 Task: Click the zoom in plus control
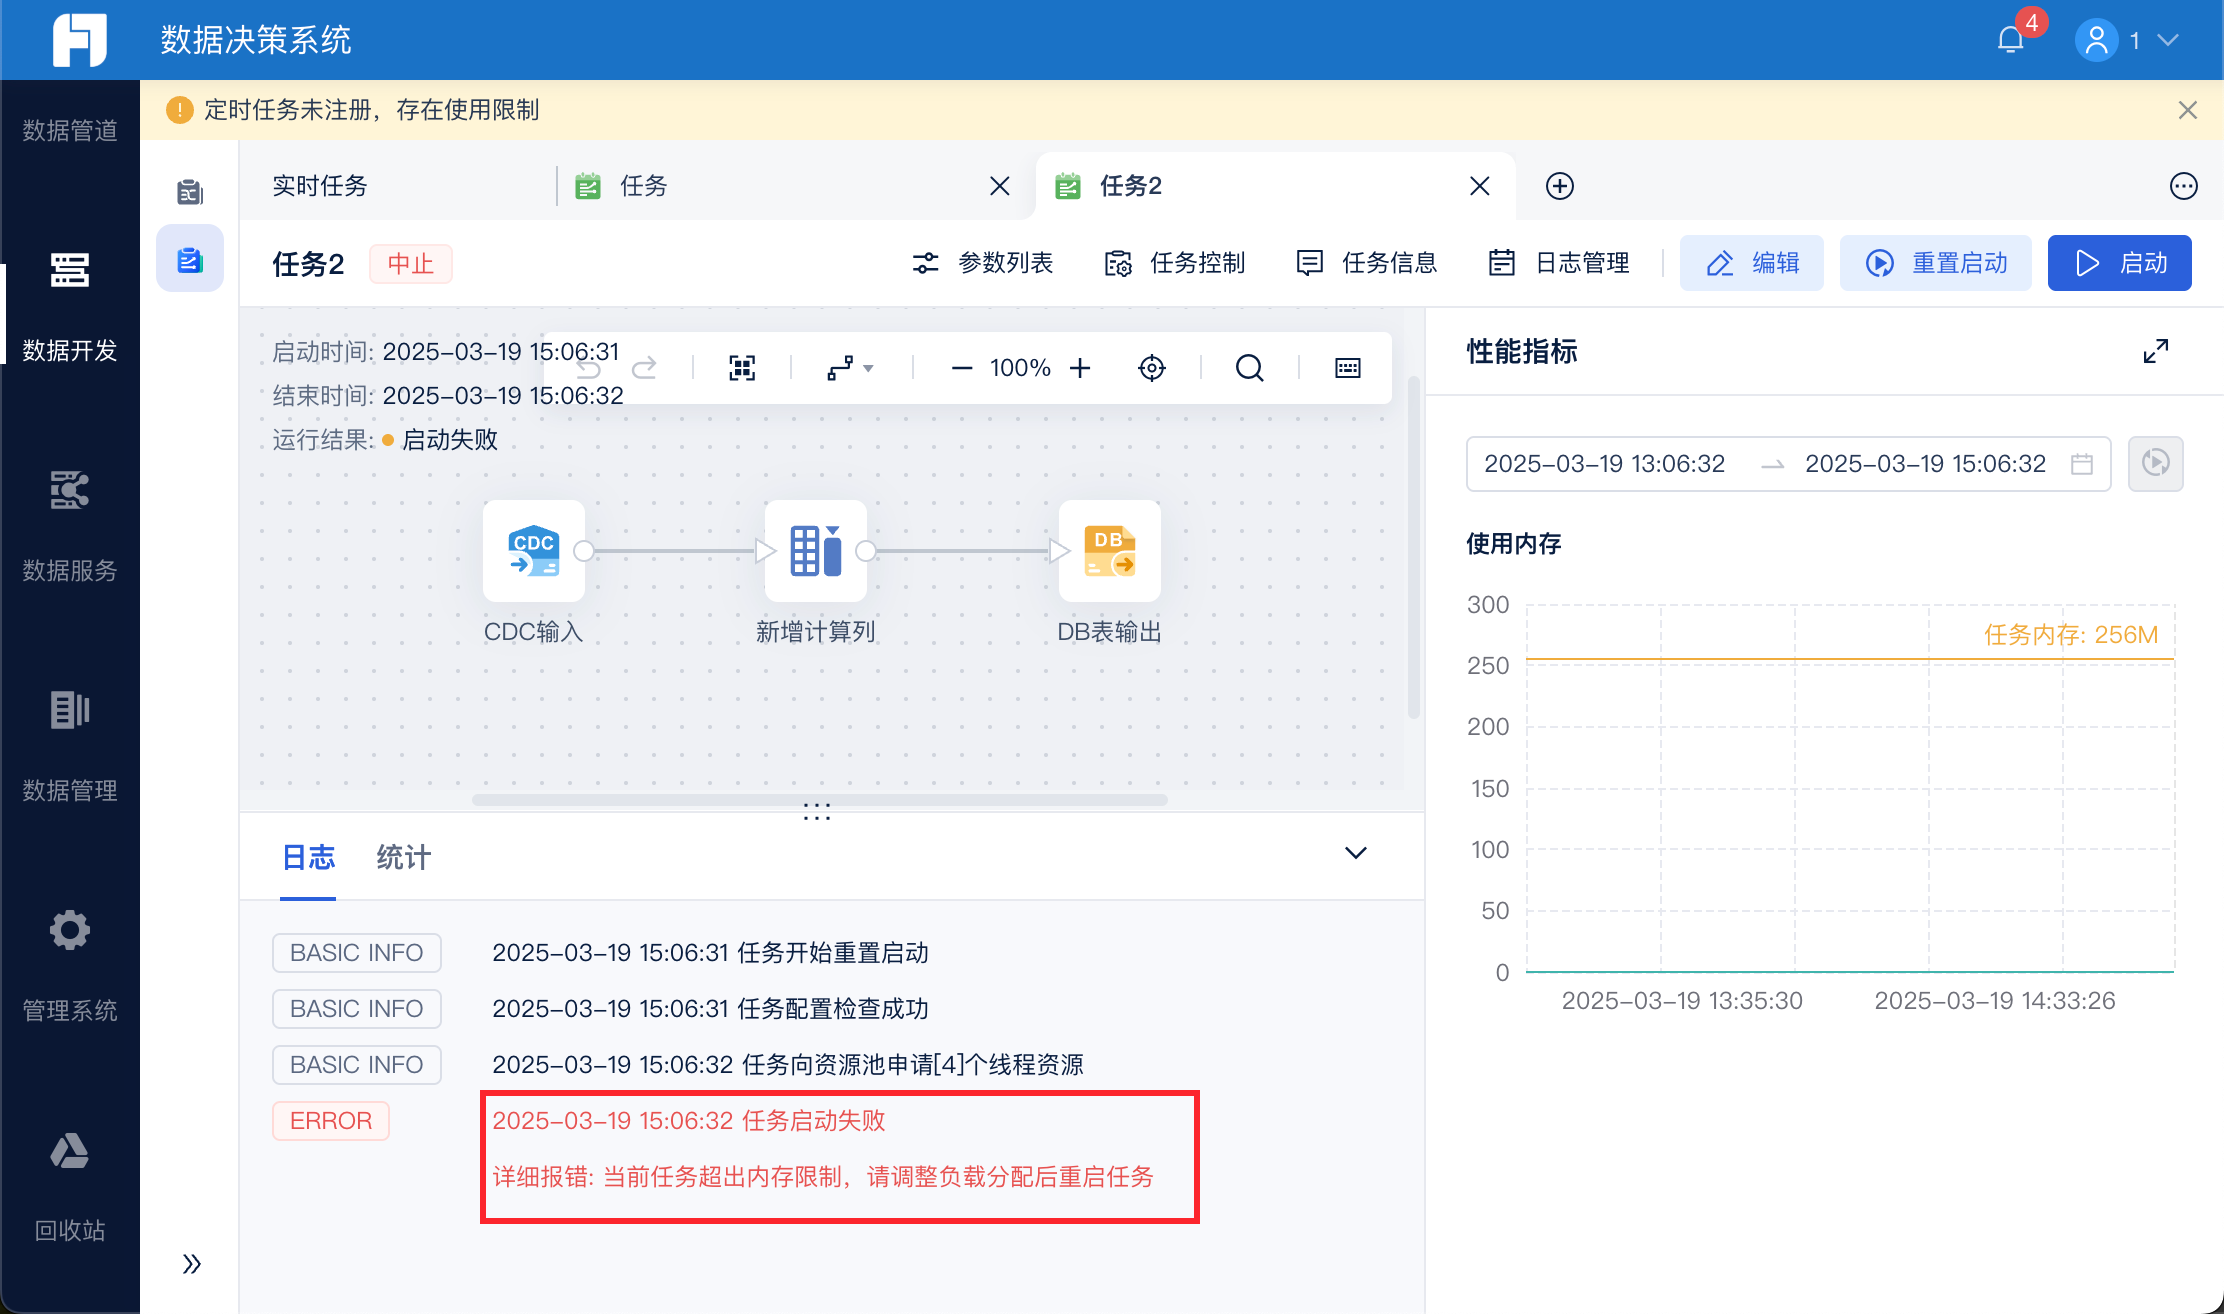pos(1080,368)
